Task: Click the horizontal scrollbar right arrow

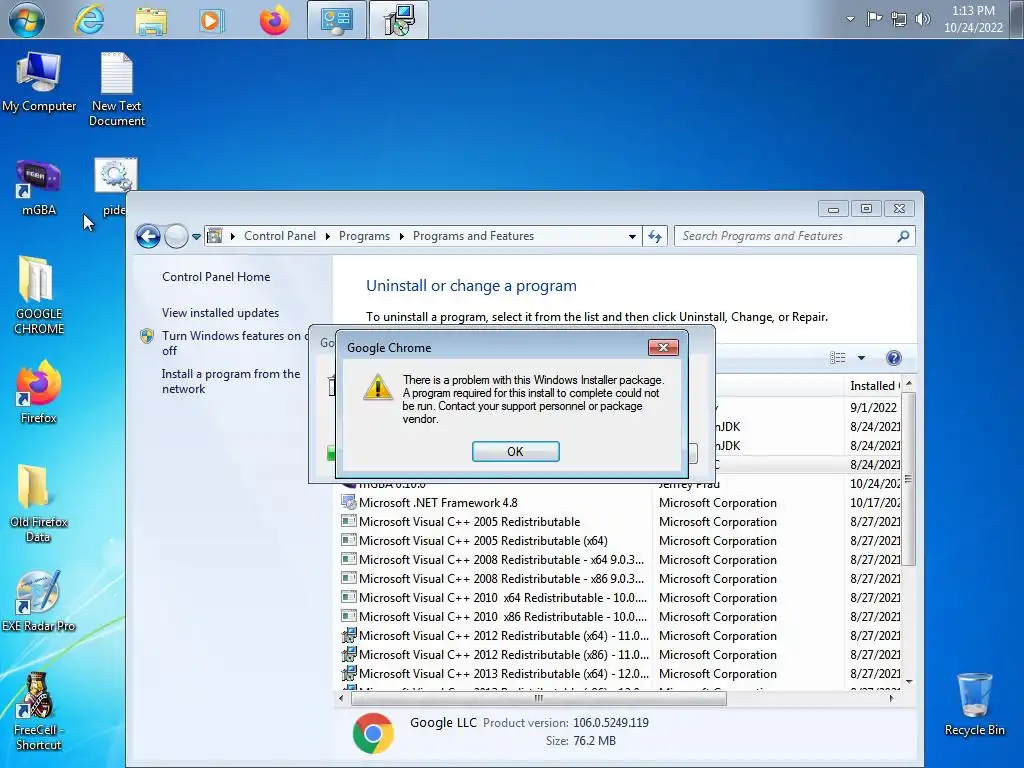Action: coord(892,698)
